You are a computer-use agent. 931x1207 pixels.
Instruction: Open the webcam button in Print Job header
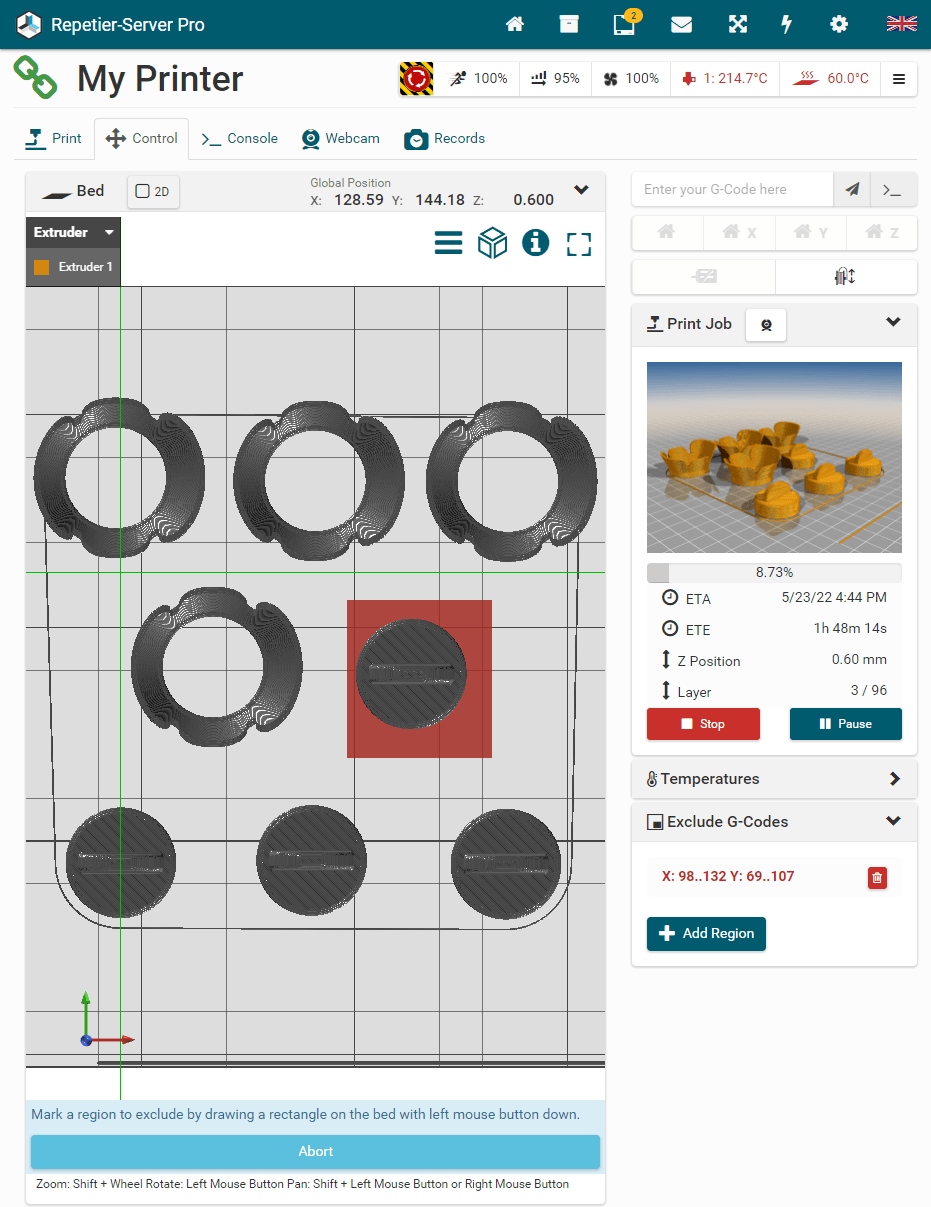[766, 324]
